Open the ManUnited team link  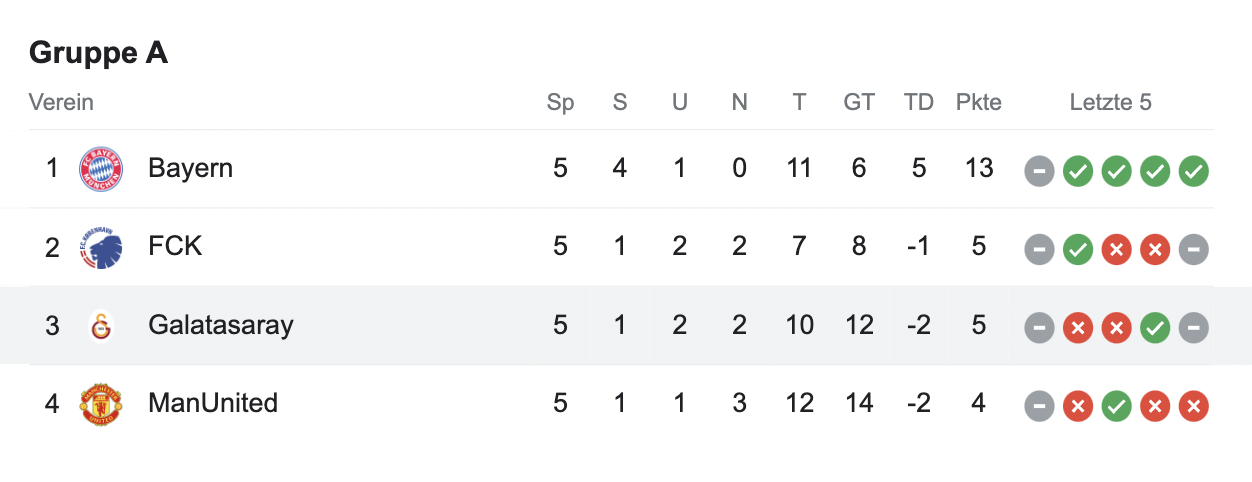pos(212,403)
